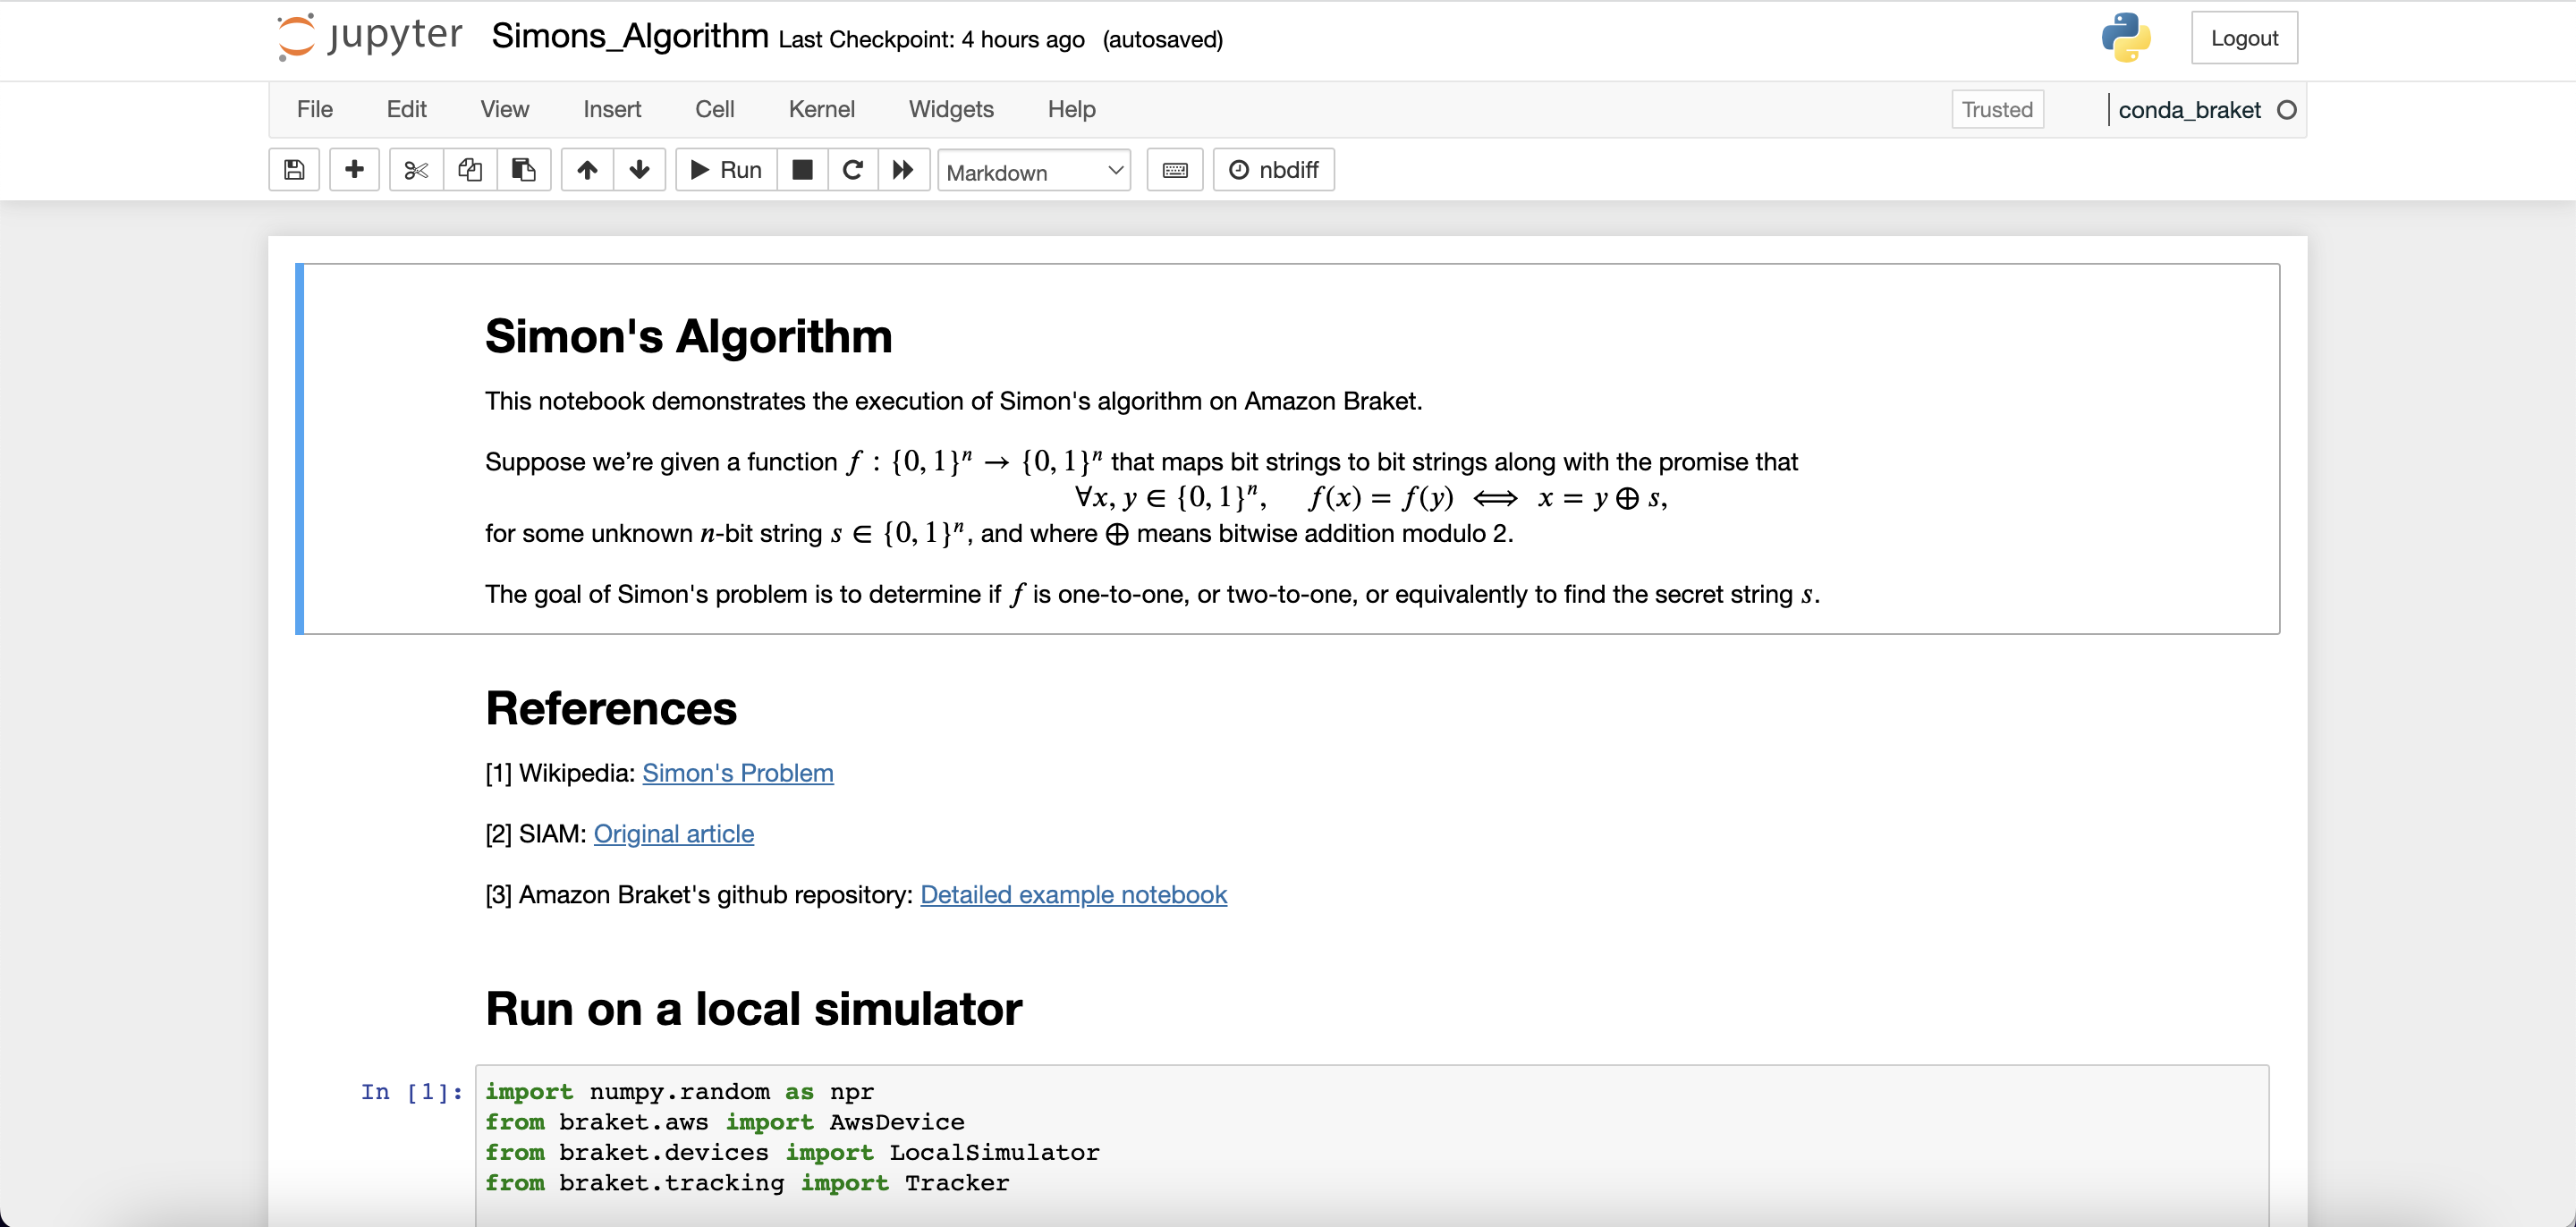This screenshot has height=1227, width=2576.
Task: Paste cells below icon
Action: click(523, 170)
